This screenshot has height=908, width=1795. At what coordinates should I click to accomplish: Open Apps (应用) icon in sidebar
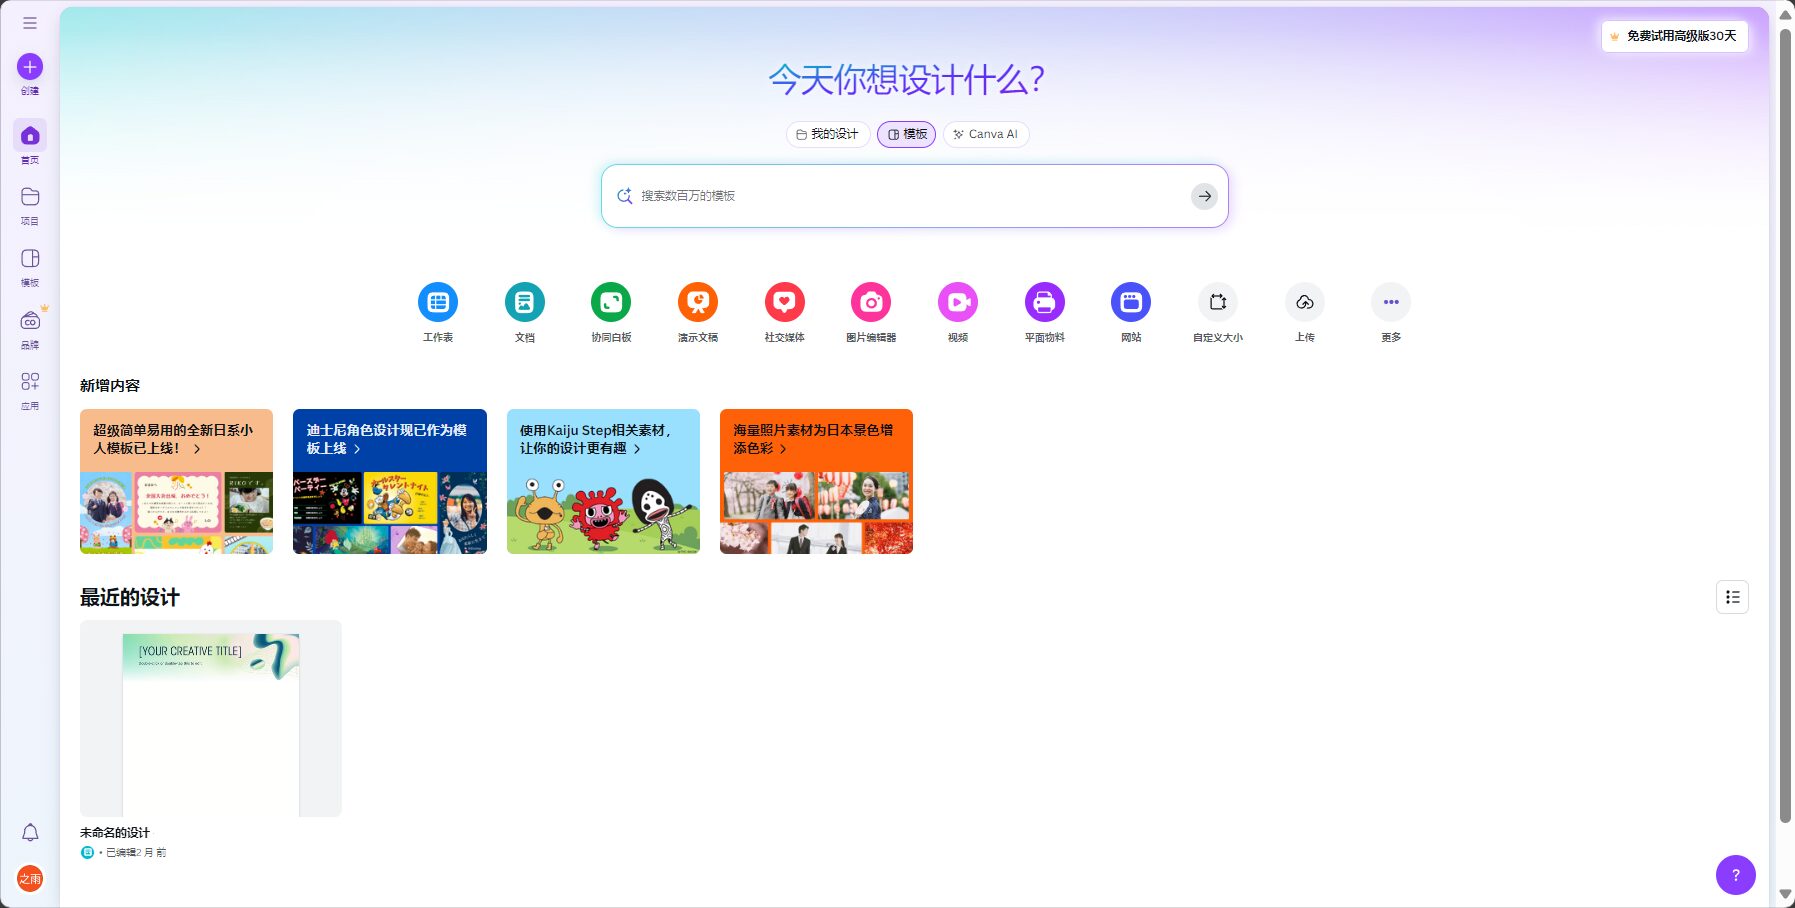(x=30, y=382)
